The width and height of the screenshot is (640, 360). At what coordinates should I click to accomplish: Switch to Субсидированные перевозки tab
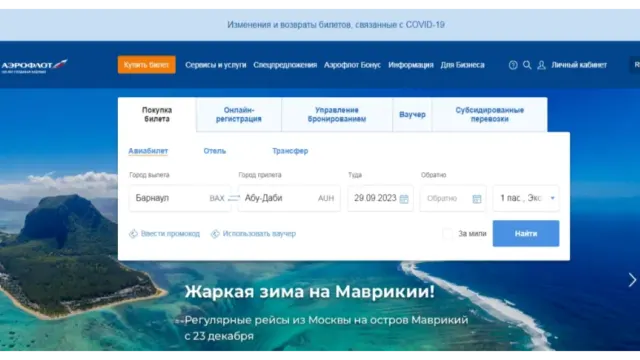pyautogui.click(x=489, y=115)
